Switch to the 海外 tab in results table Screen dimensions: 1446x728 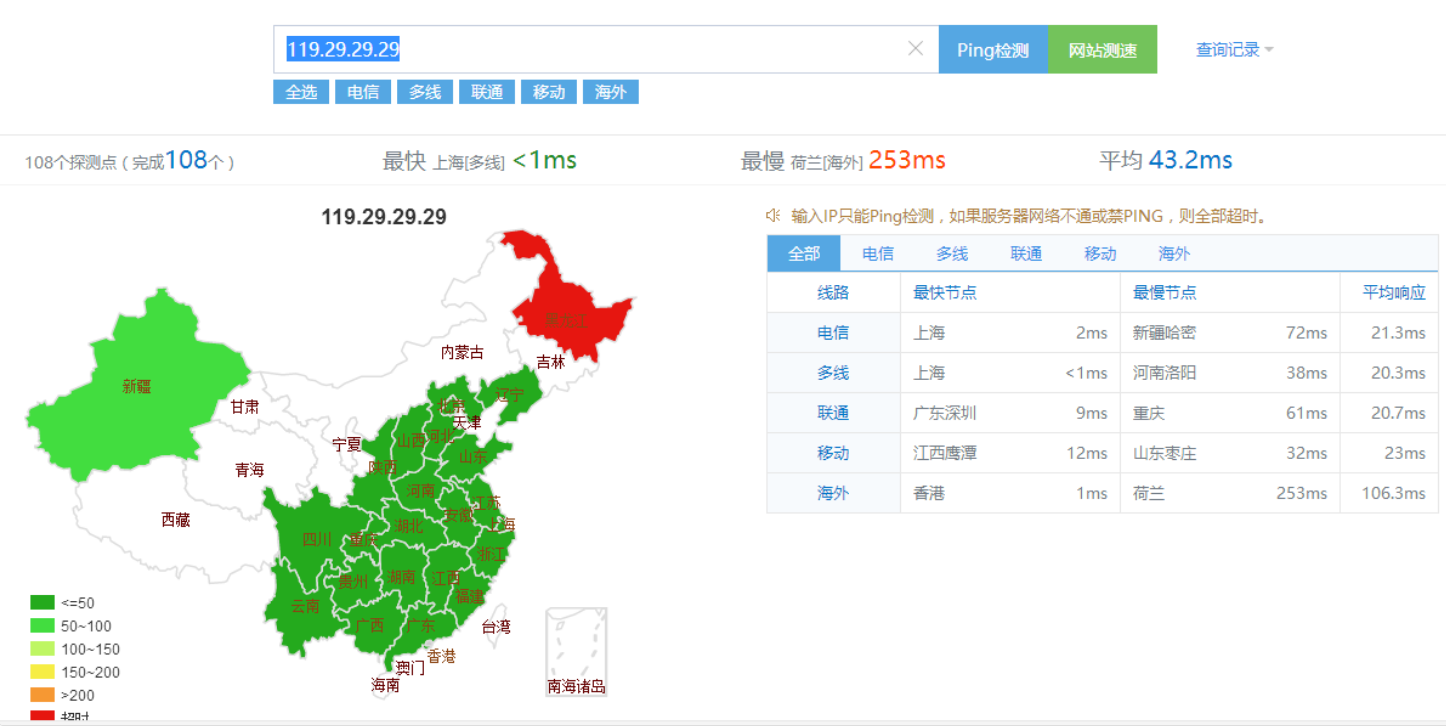pos(1174,254)
